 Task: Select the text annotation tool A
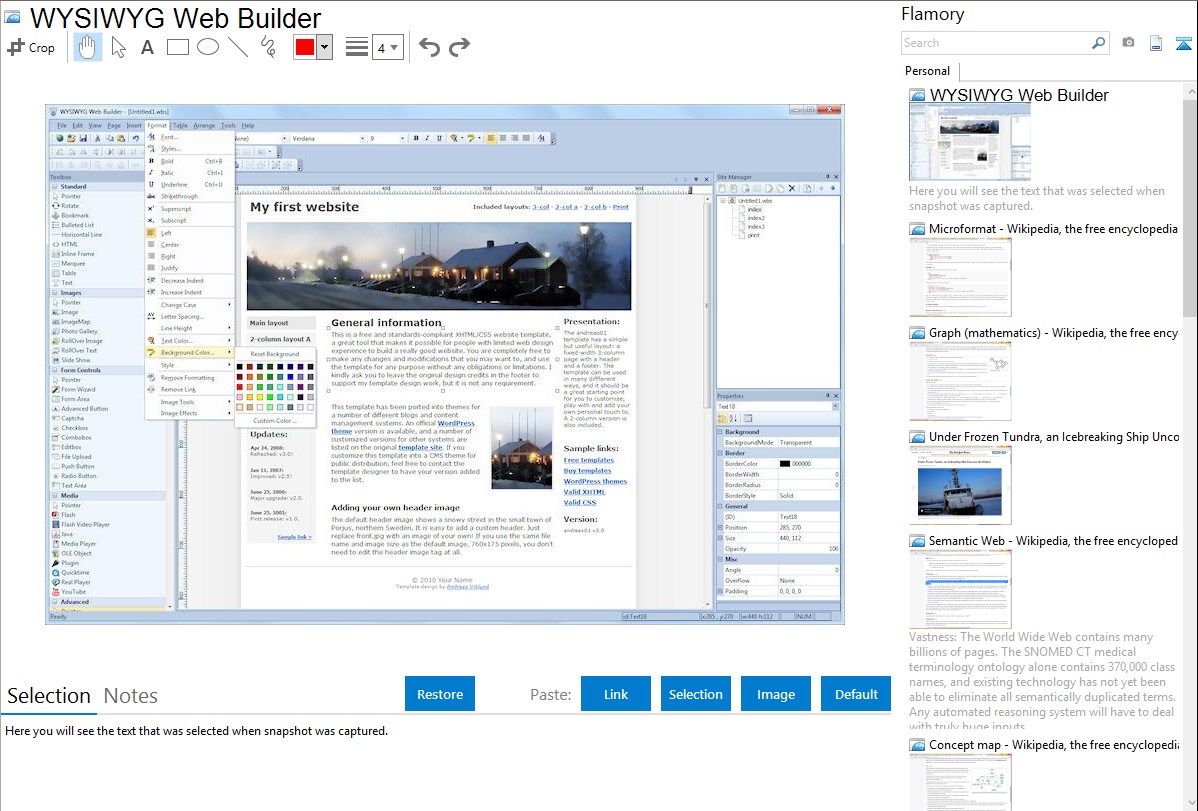pyautogui.click(x=147, y=47)
